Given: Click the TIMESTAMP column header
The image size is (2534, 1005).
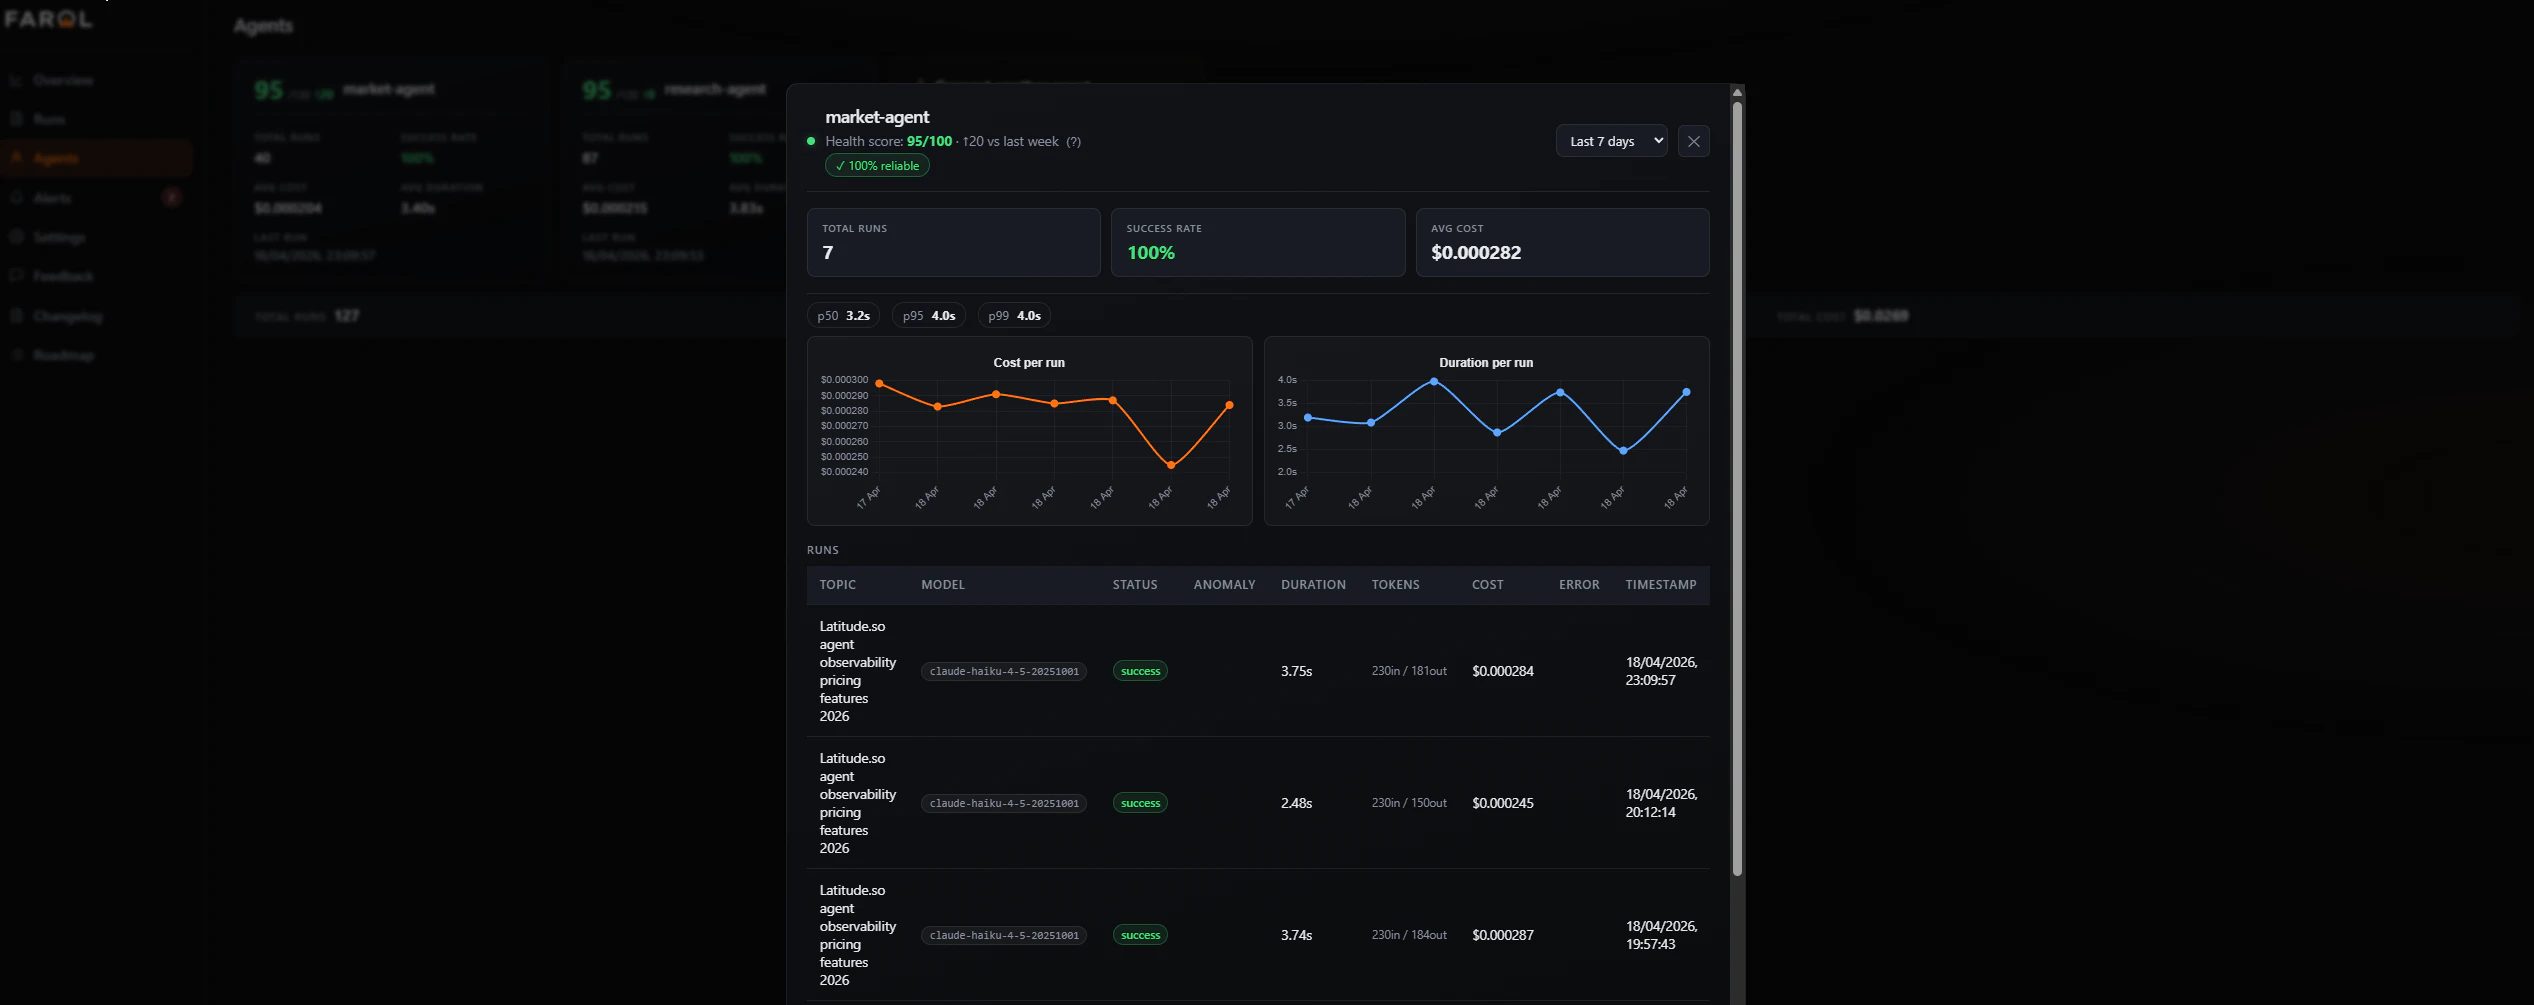Looking at the screenshot, I should pos(1660,585).
